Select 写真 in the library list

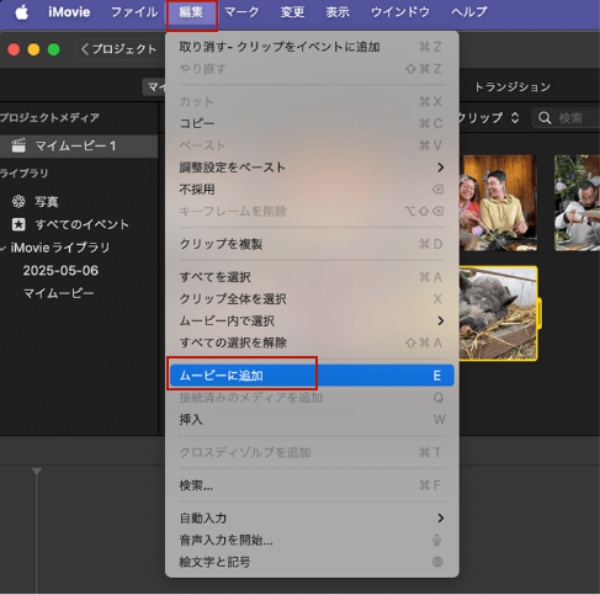tap(46, 201)
